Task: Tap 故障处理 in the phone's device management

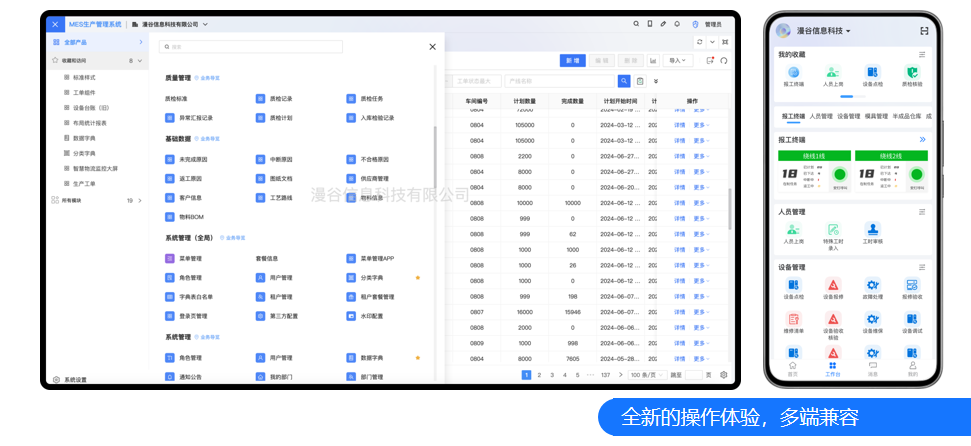Action: 872,290
